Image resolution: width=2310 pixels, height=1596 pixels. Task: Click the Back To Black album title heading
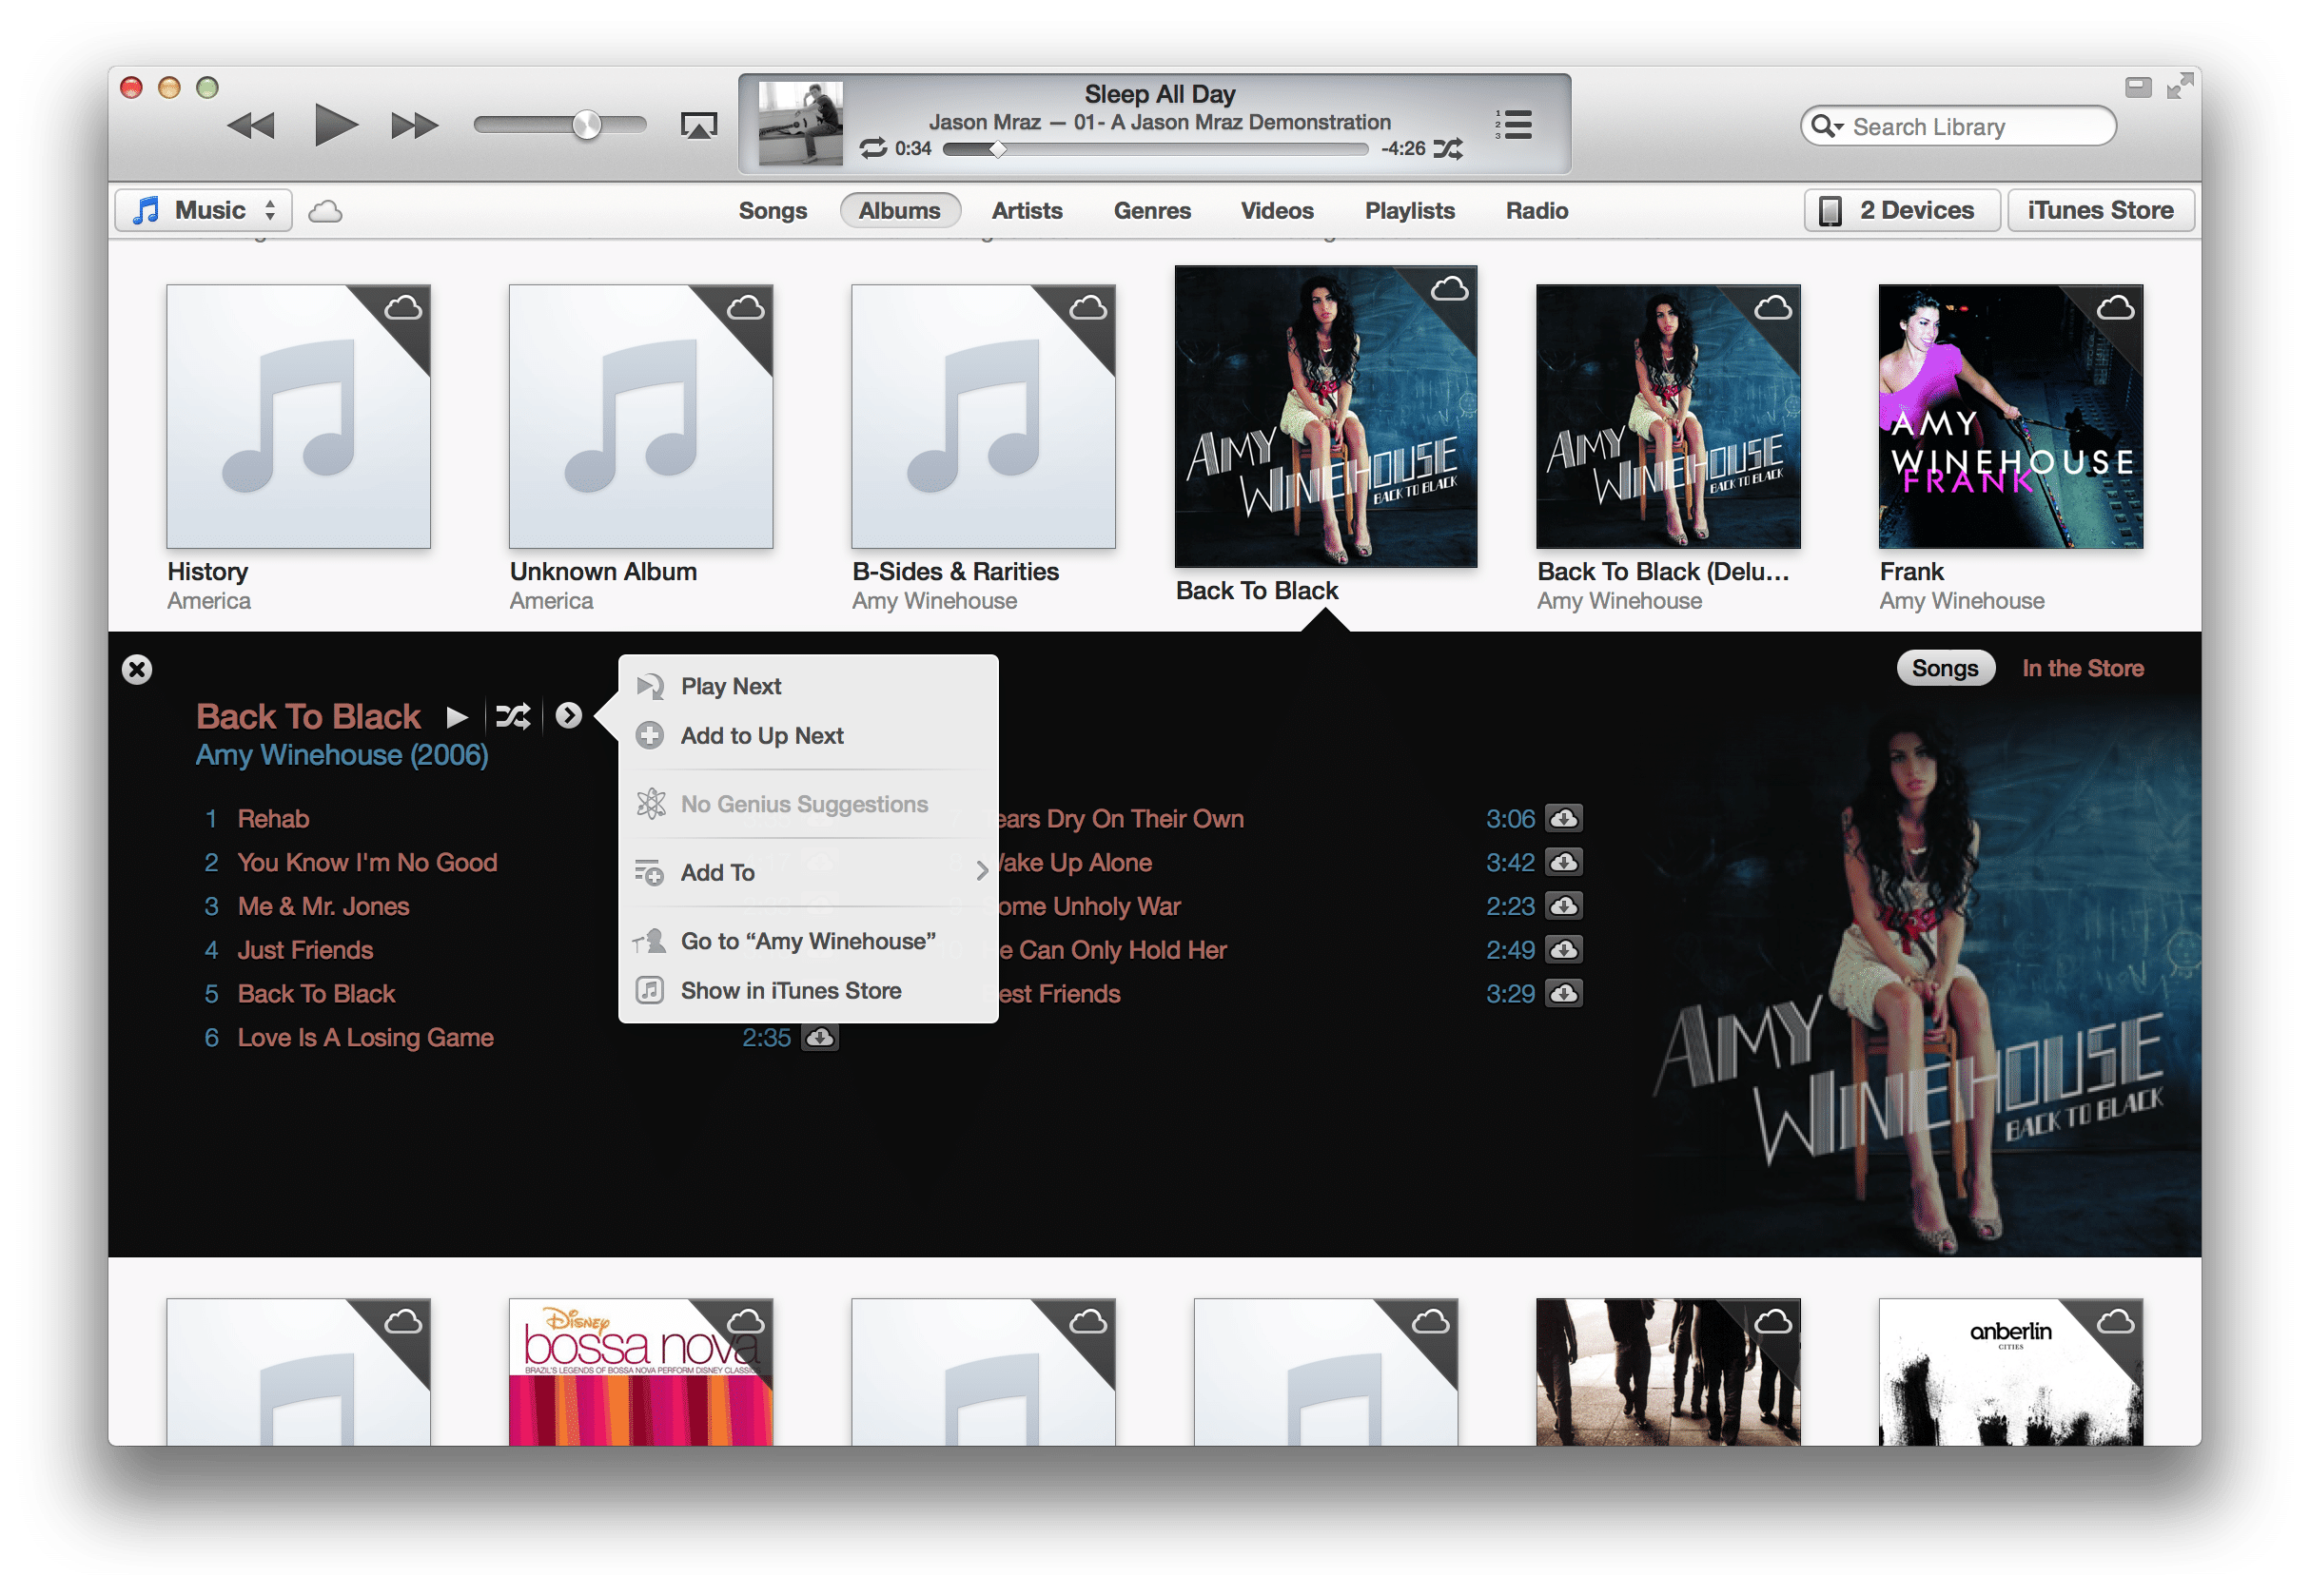click(308, 717)
